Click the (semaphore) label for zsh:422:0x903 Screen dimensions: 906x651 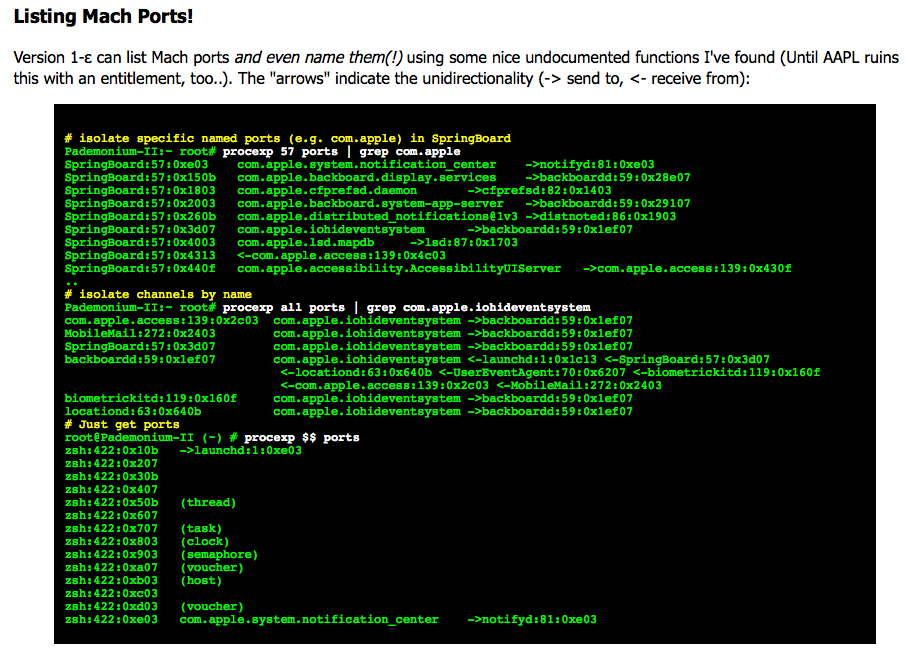click(219, 555)
